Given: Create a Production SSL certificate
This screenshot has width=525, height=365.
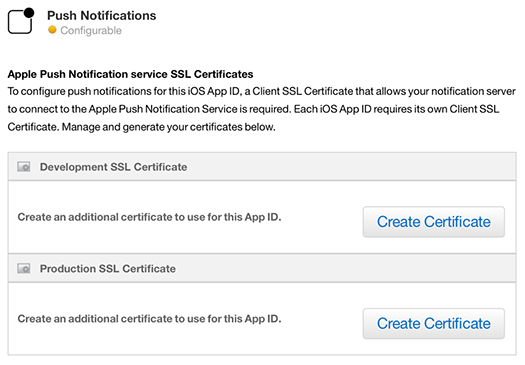Looking at the screenshot, I should [x=434, y=323].
